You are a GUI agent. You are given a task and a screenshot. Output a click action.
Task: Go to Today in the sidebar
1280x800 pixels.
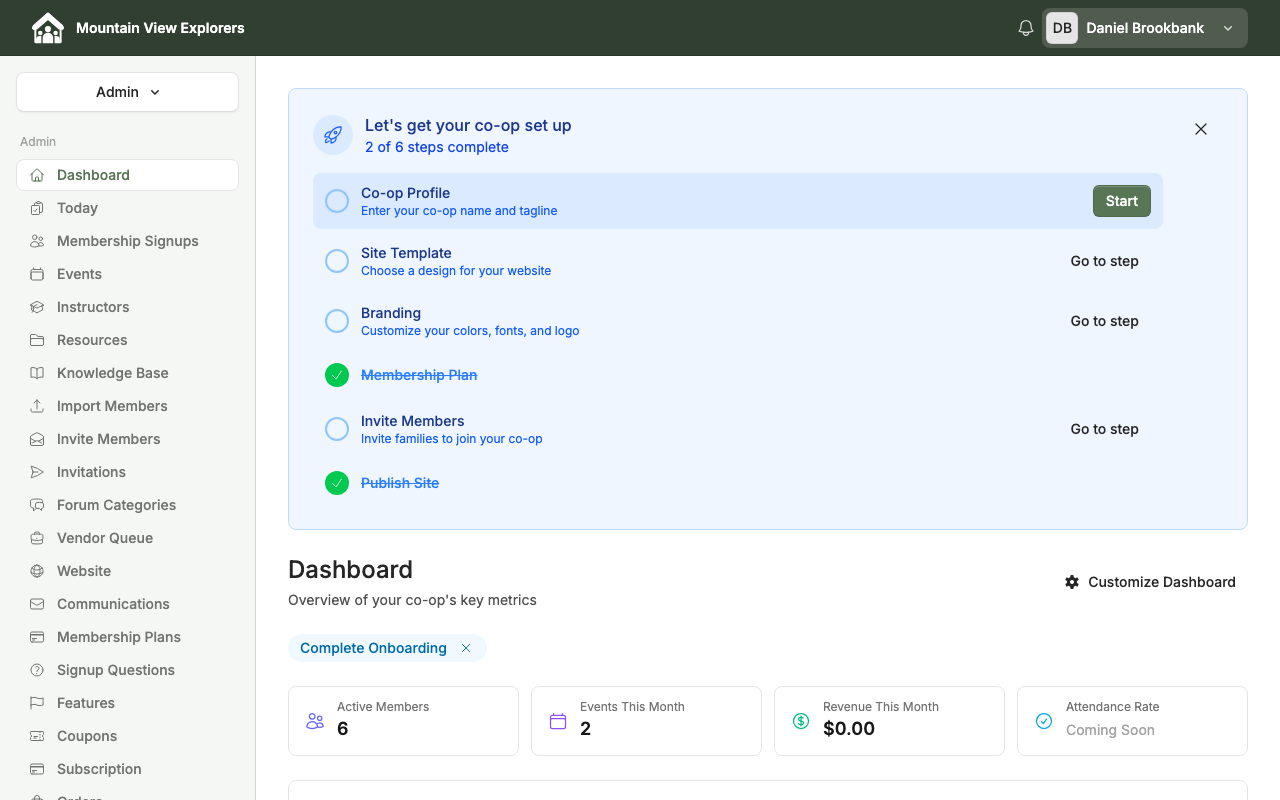128,208
